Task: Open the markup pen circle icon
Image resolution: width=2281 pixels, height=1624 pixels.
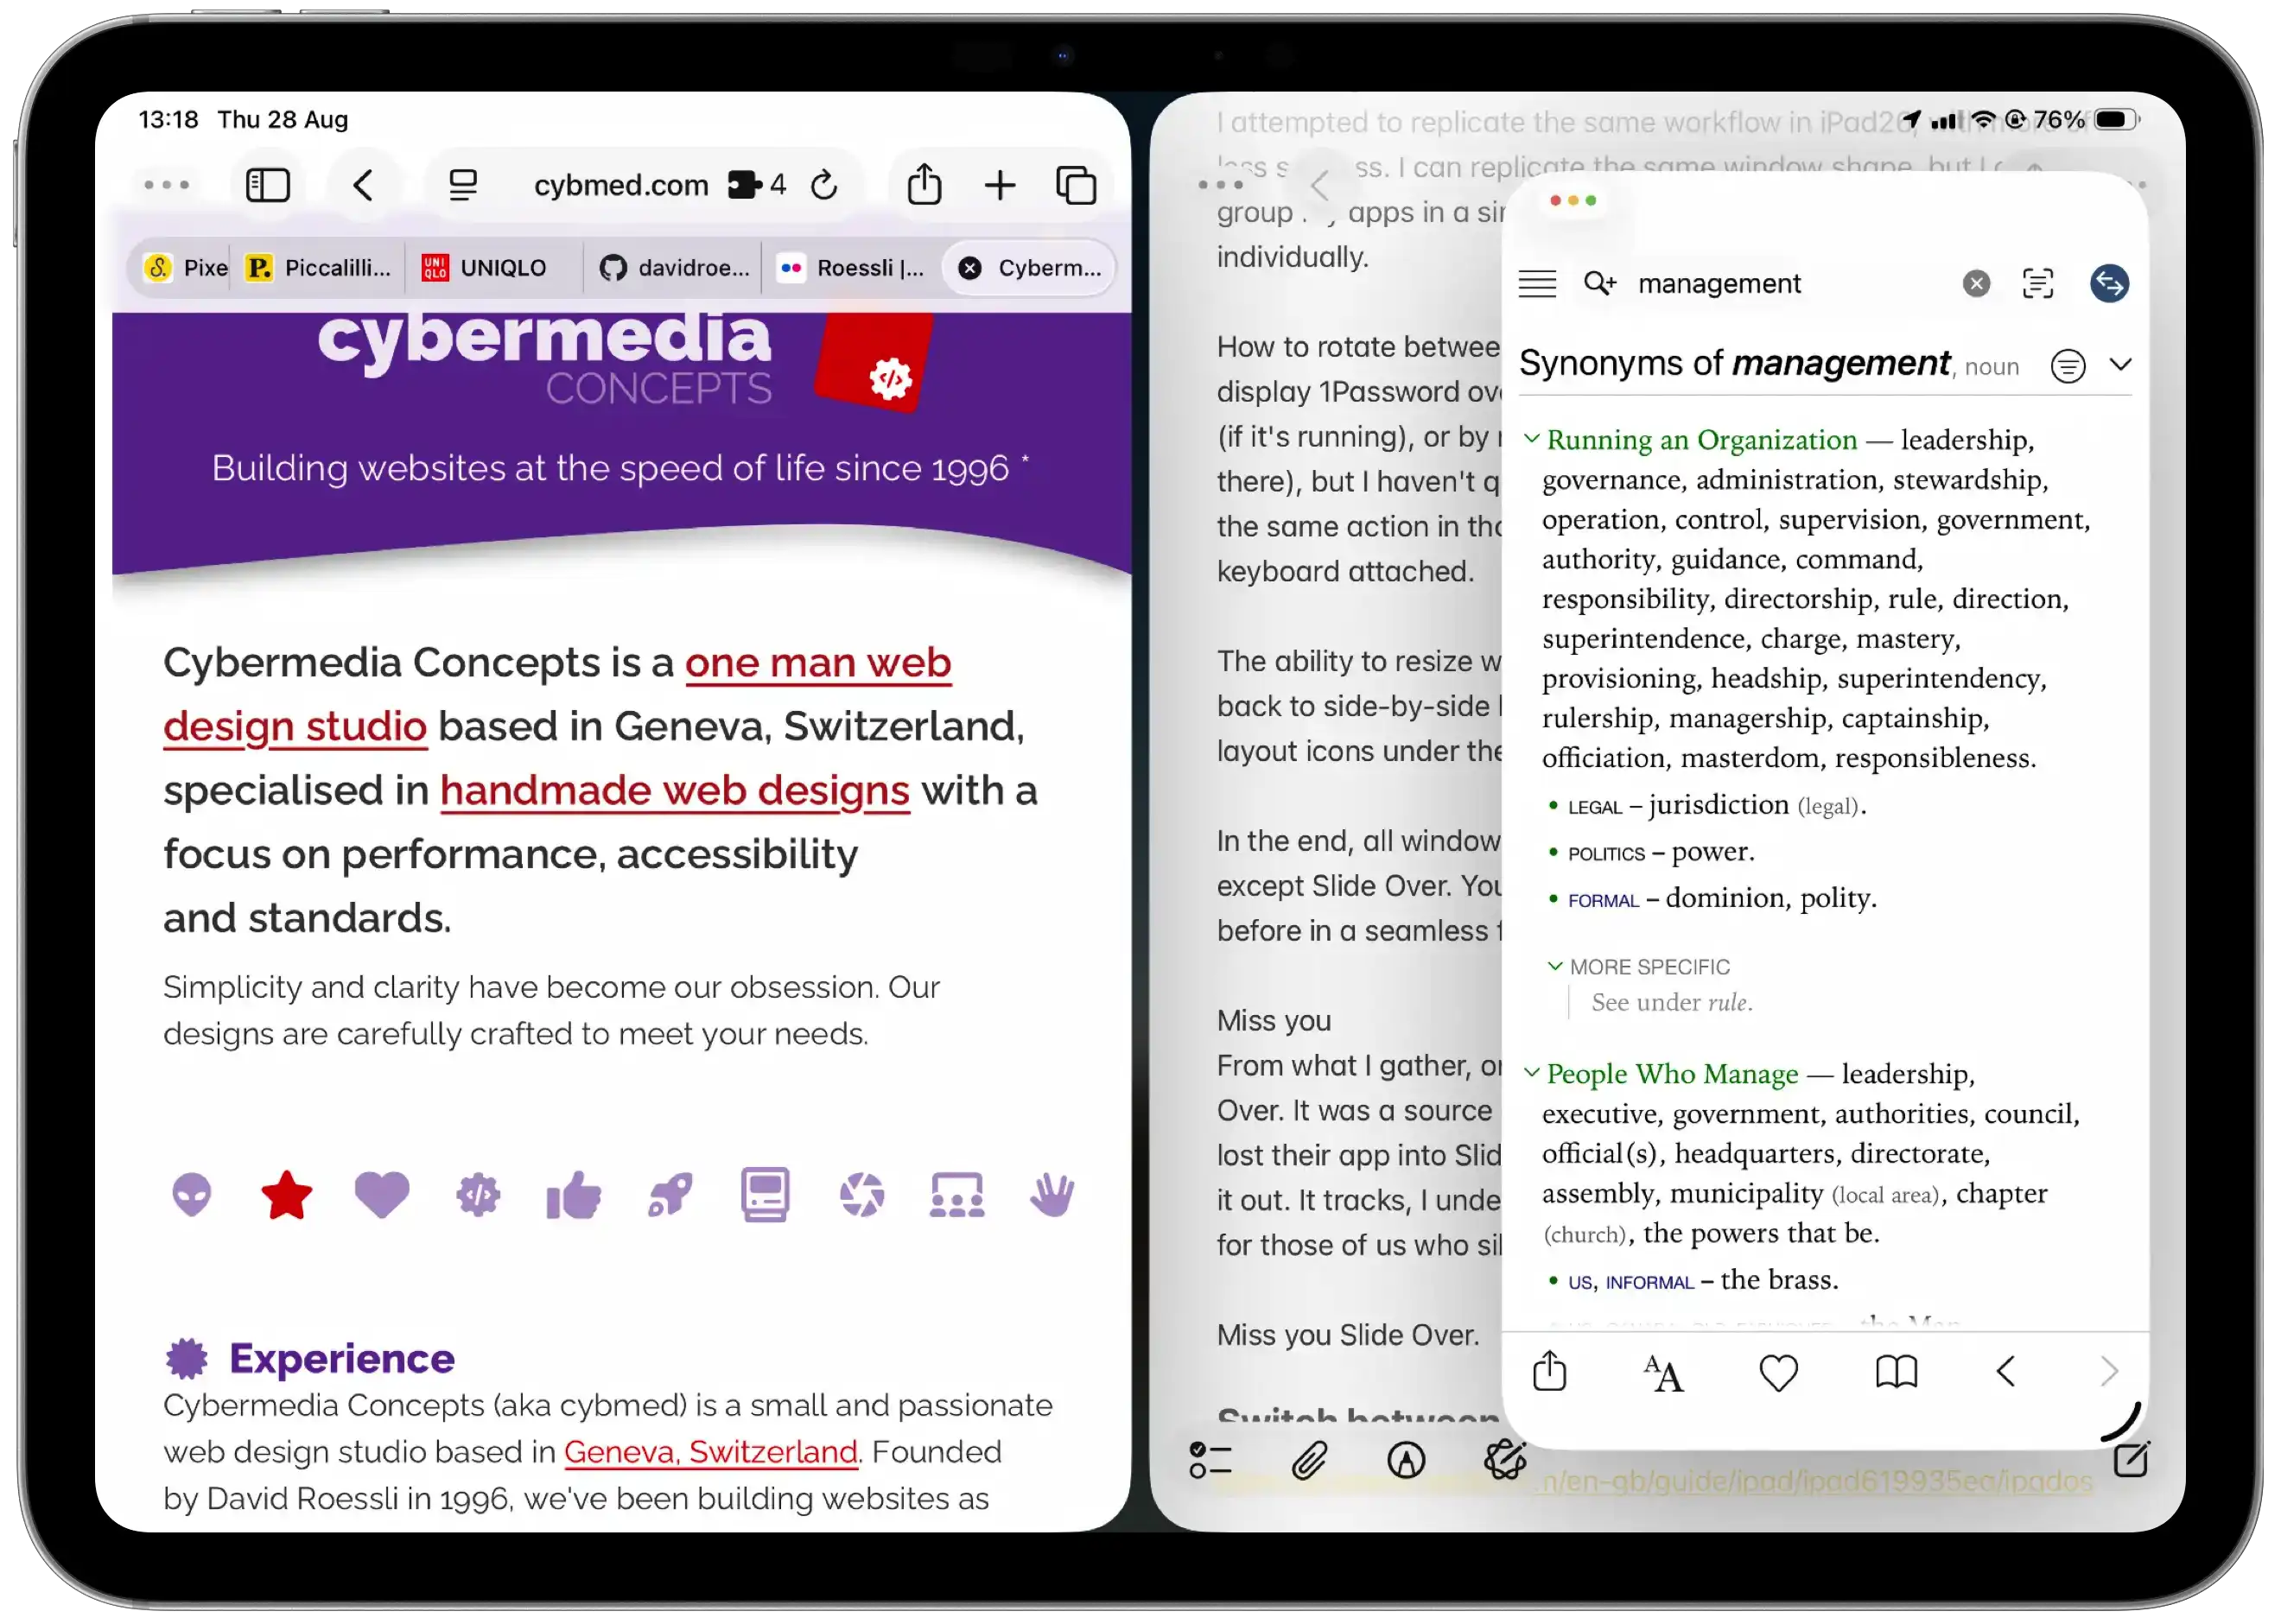Action: 1406,1461
